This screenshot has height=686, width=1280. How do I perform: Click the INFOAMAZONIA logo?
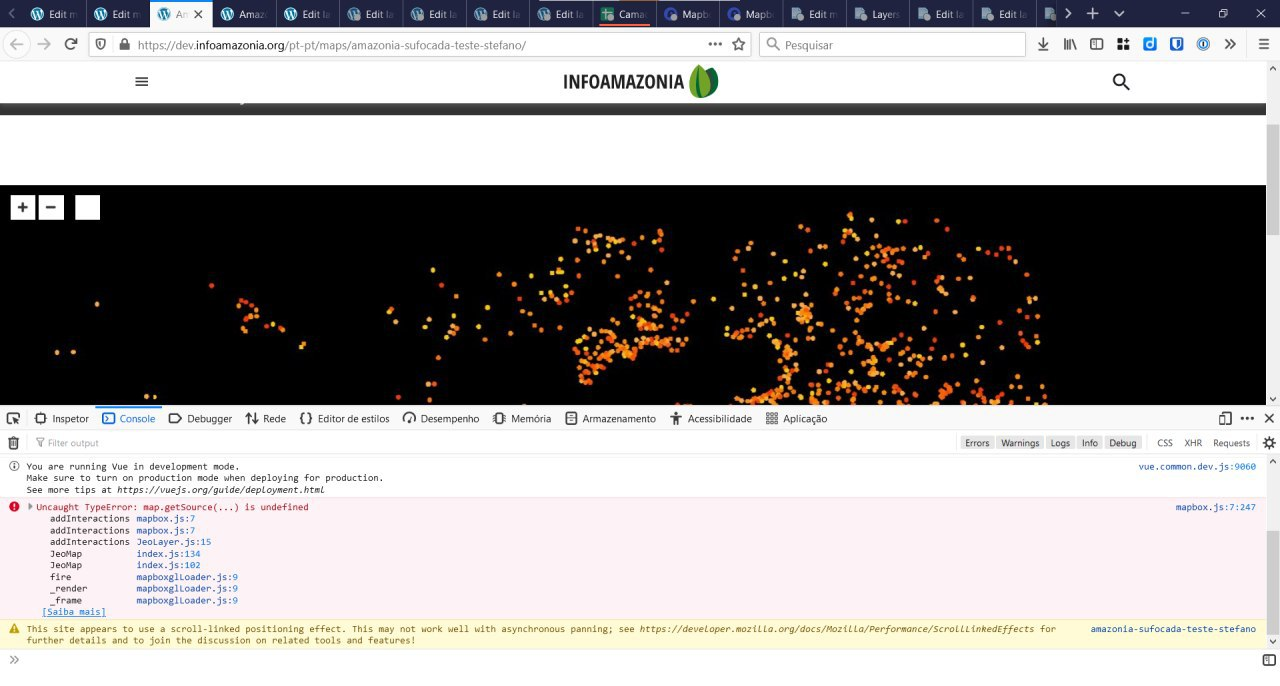pyautogui.click(x=640, y=82)
